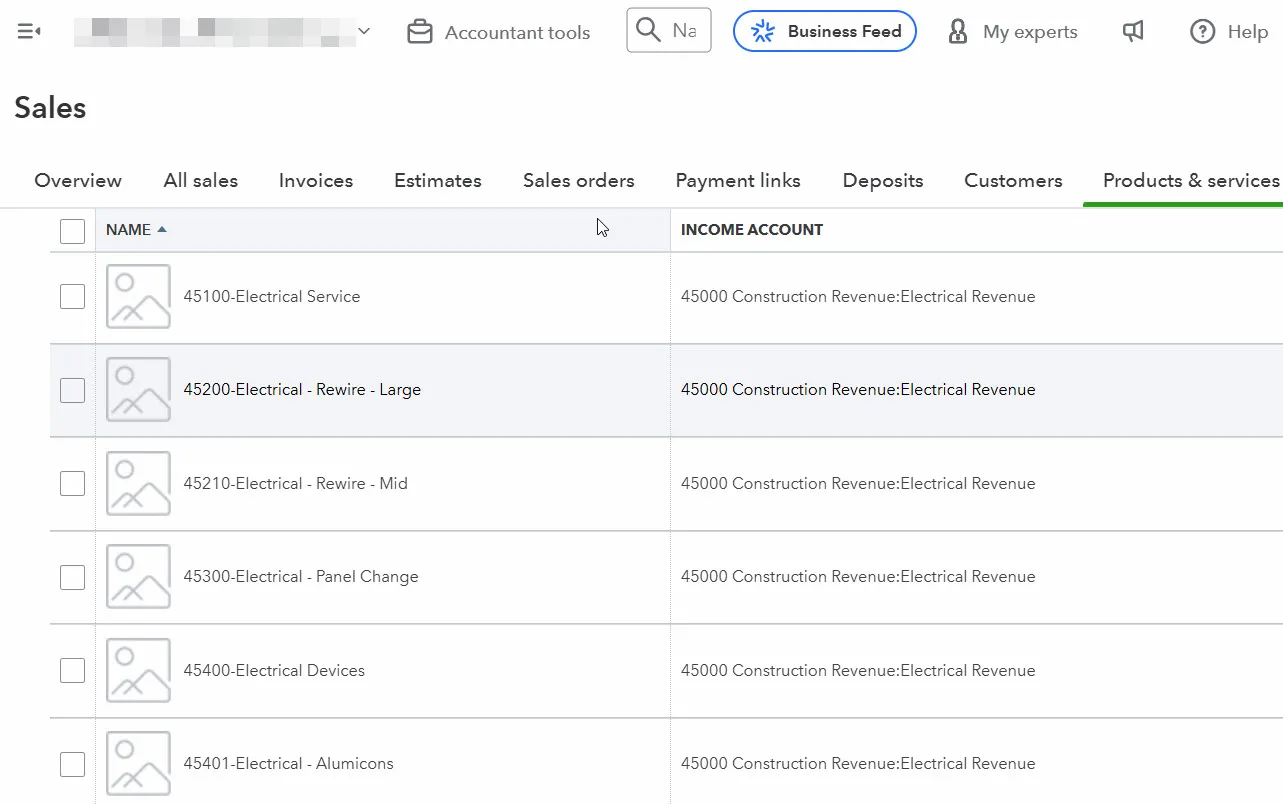Screen dimensions: 1283x804
Task: Click the Business Feed button
Action: coord(824,31)
